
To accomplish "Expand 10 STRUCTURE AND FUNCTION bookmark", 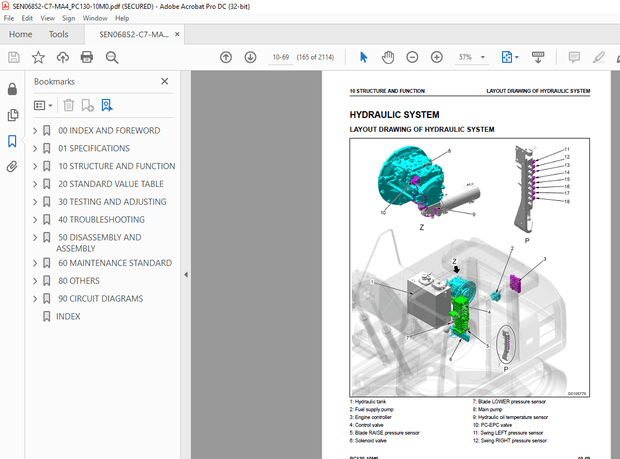I will [x=35, y=166].
